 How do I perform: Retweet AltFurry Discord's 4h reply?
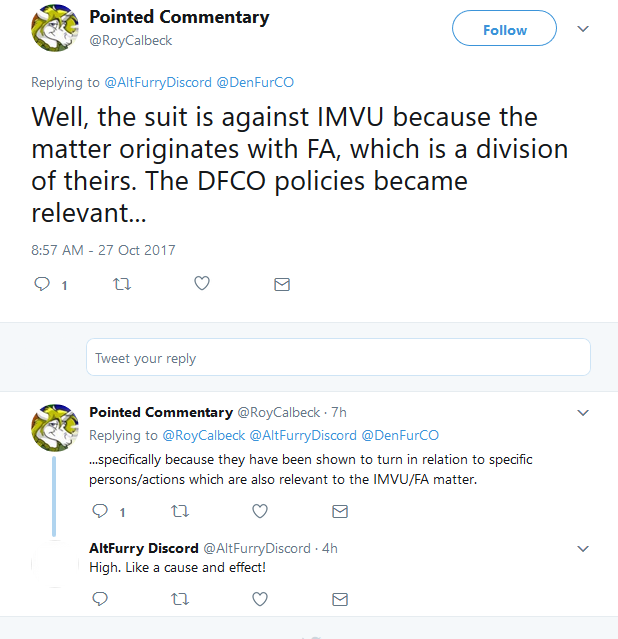[x=180, y=599]
